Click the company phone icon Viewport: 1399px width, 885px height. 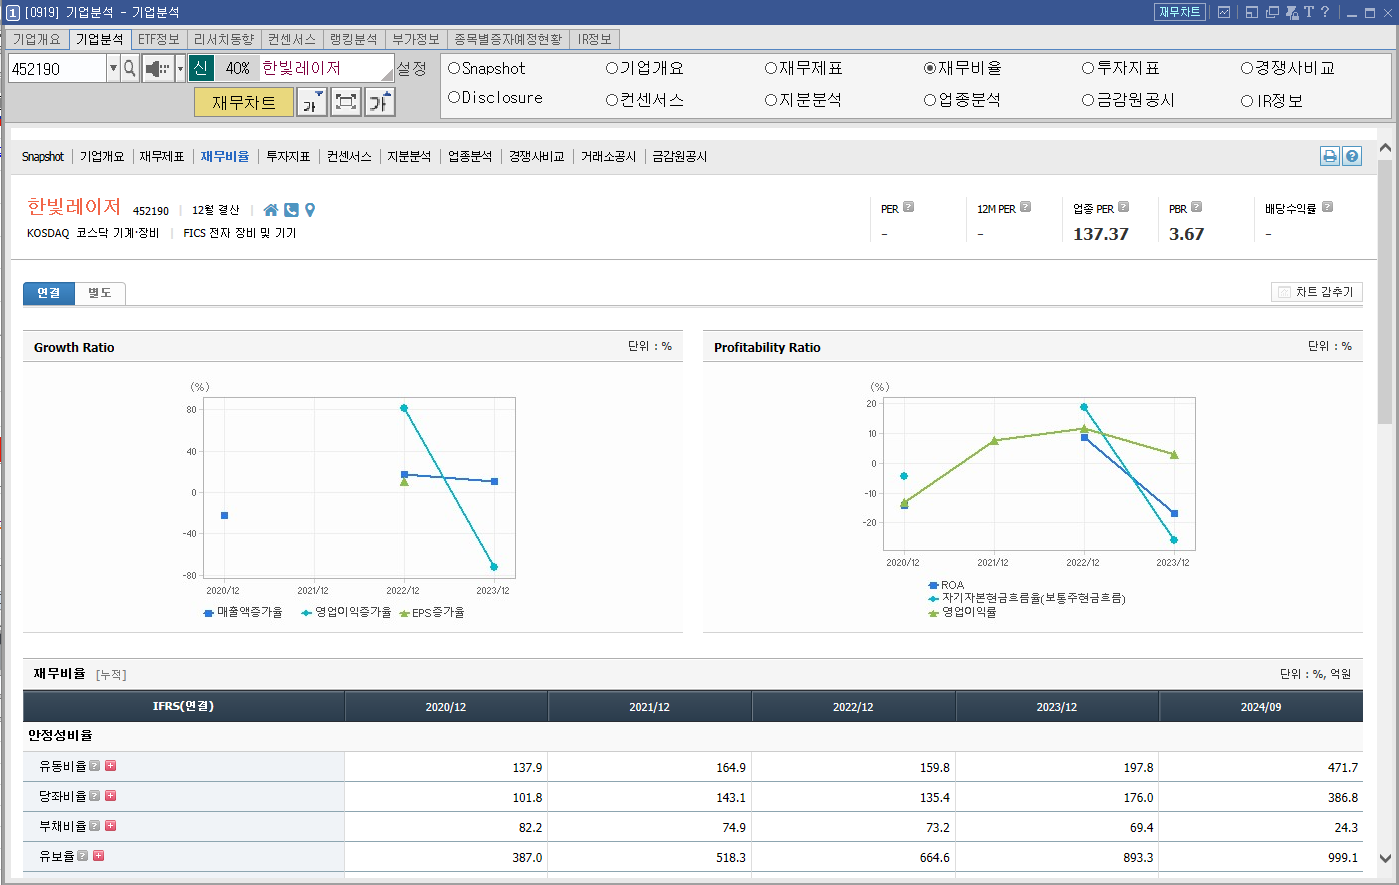click(291, 210)
